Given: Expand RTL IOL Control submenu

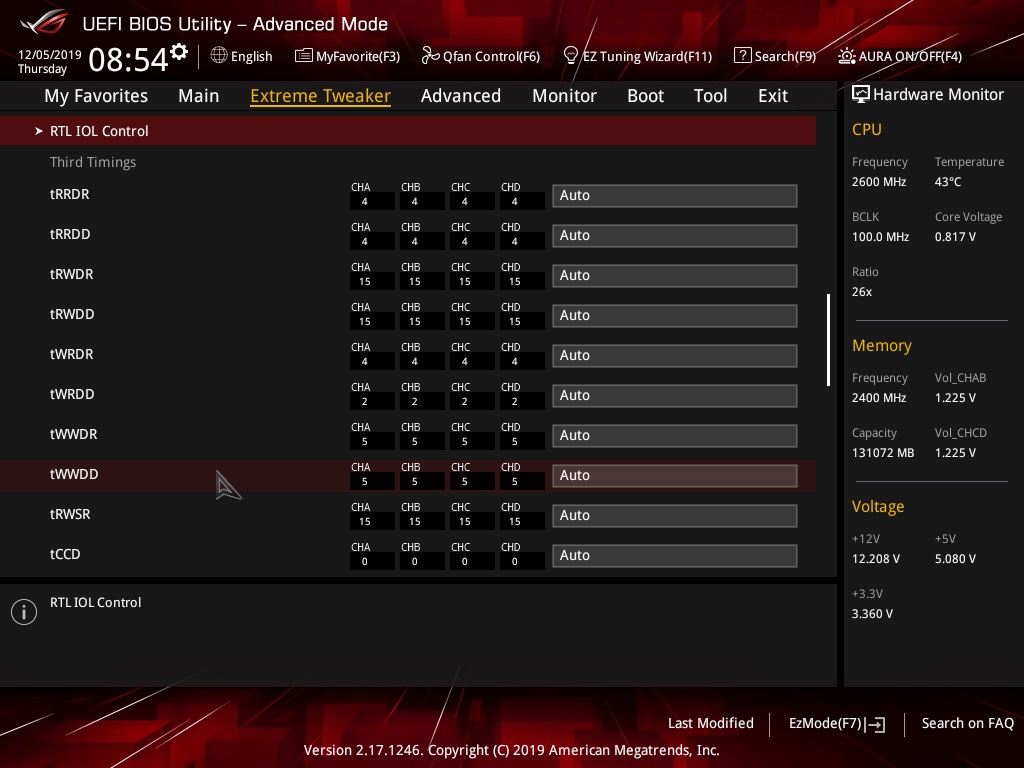Looking at the screenshot, I should tap(408, 131).
